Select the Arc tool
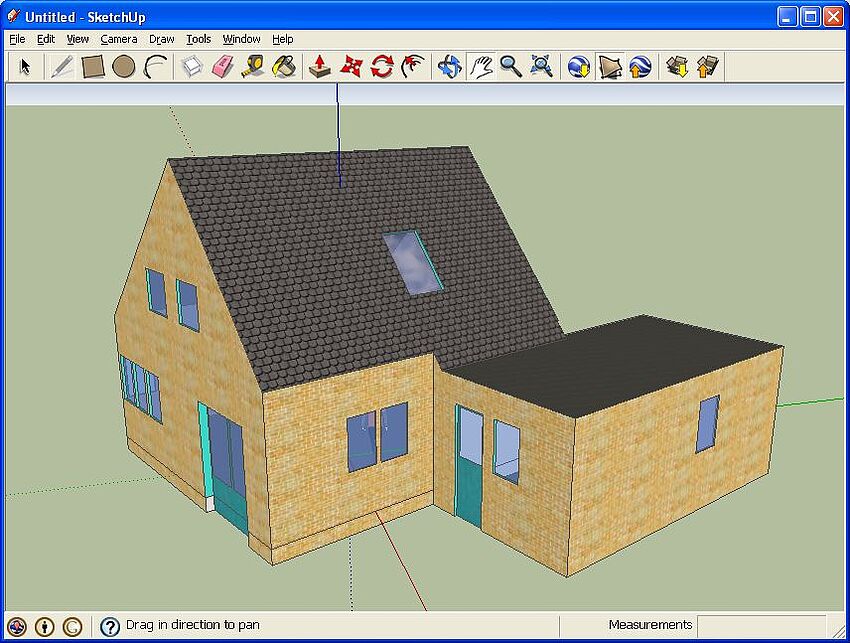 tap(155, 67)
